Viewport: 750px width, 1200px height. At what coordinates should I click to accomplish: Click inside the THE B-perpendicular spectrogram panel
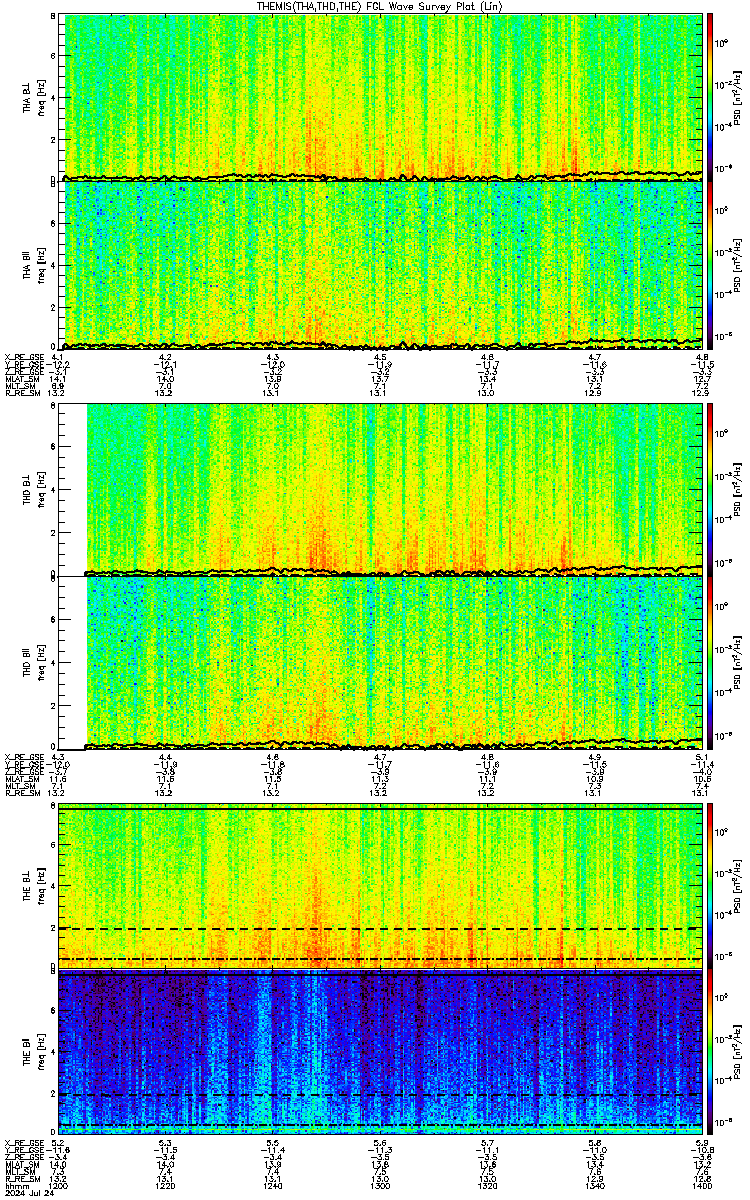coord(382,885)
